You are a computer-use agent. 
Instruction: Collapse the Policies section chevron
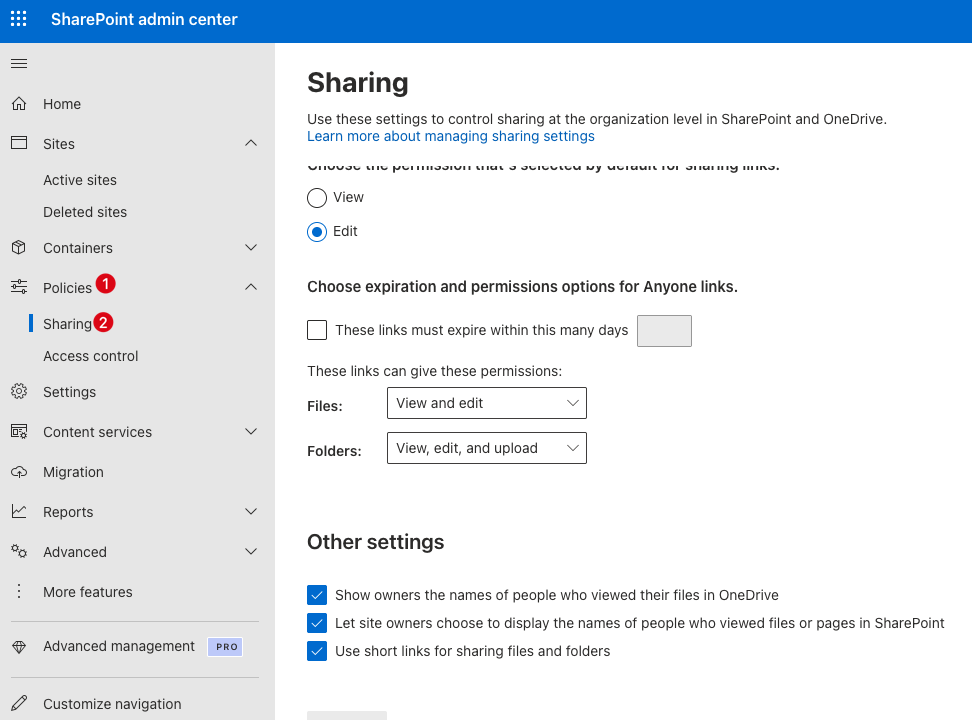click(x=251, y=287)
